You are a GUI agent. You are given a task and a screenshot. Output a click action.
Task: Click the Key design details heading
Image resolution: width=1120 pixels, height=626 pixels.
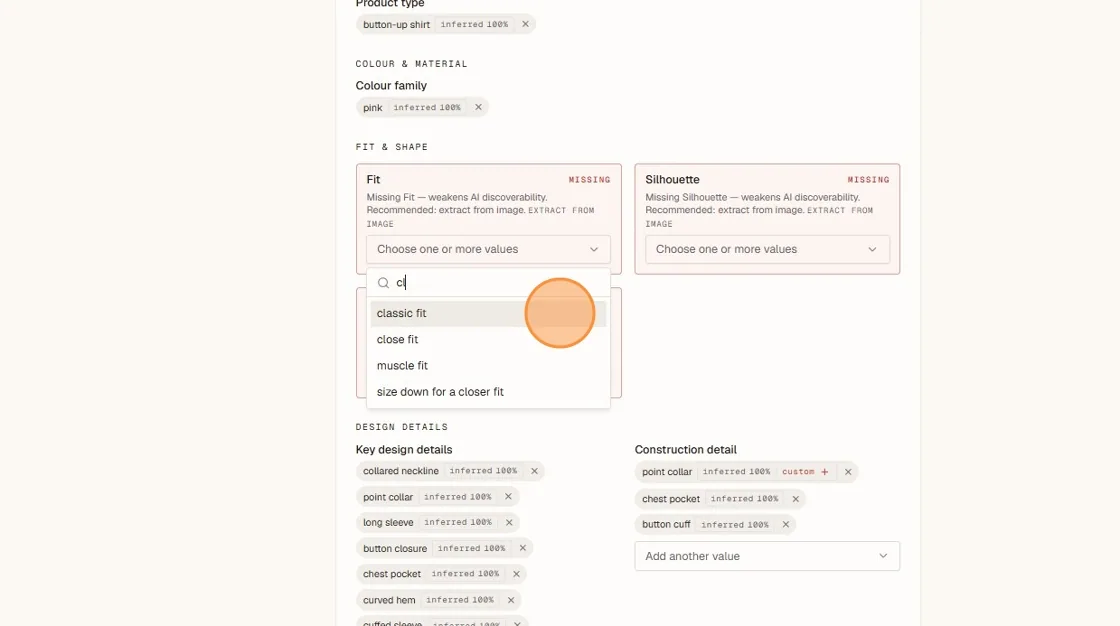click(404, 449)
